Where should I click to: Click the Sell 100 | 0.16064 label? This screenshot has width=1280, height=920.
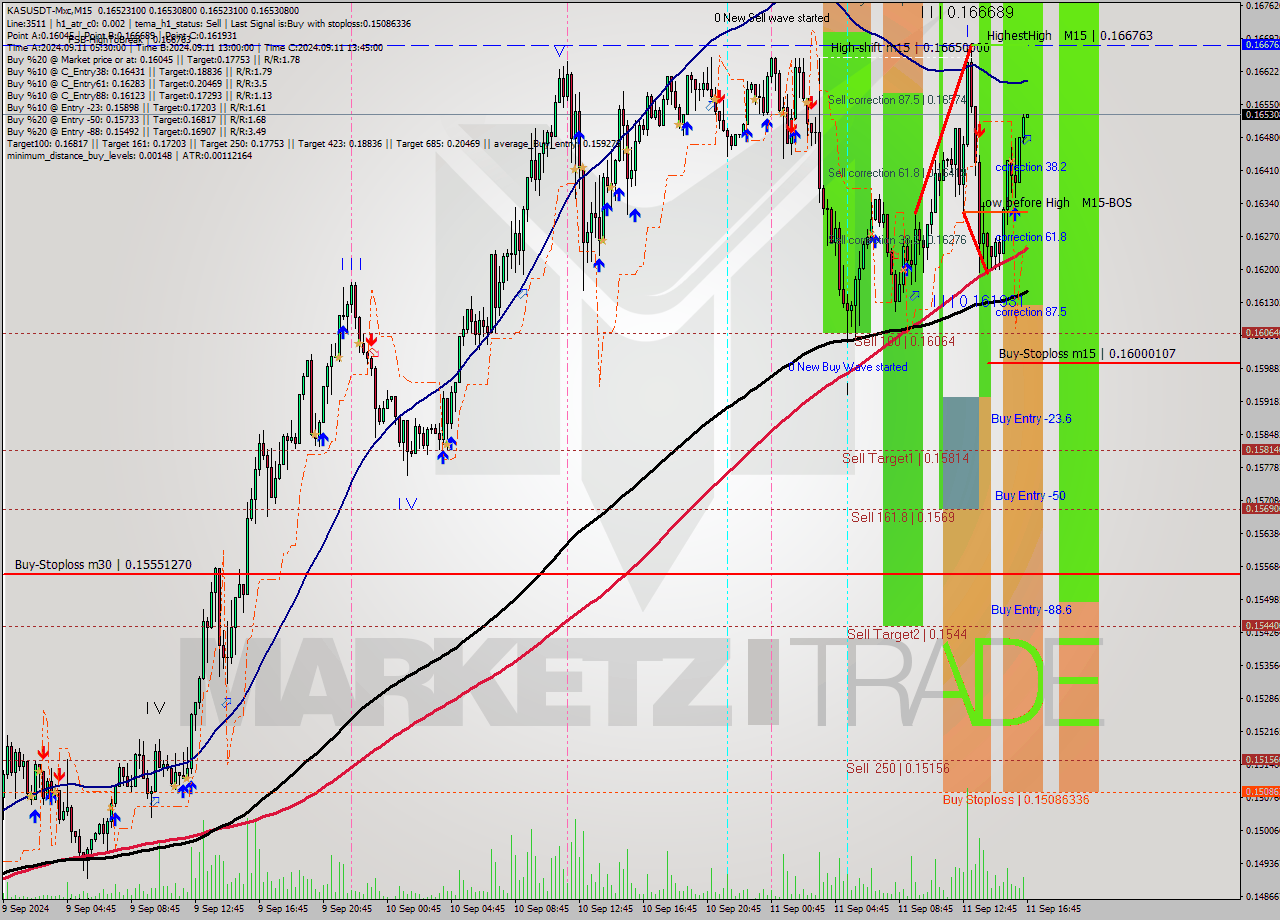click(904, 341)
